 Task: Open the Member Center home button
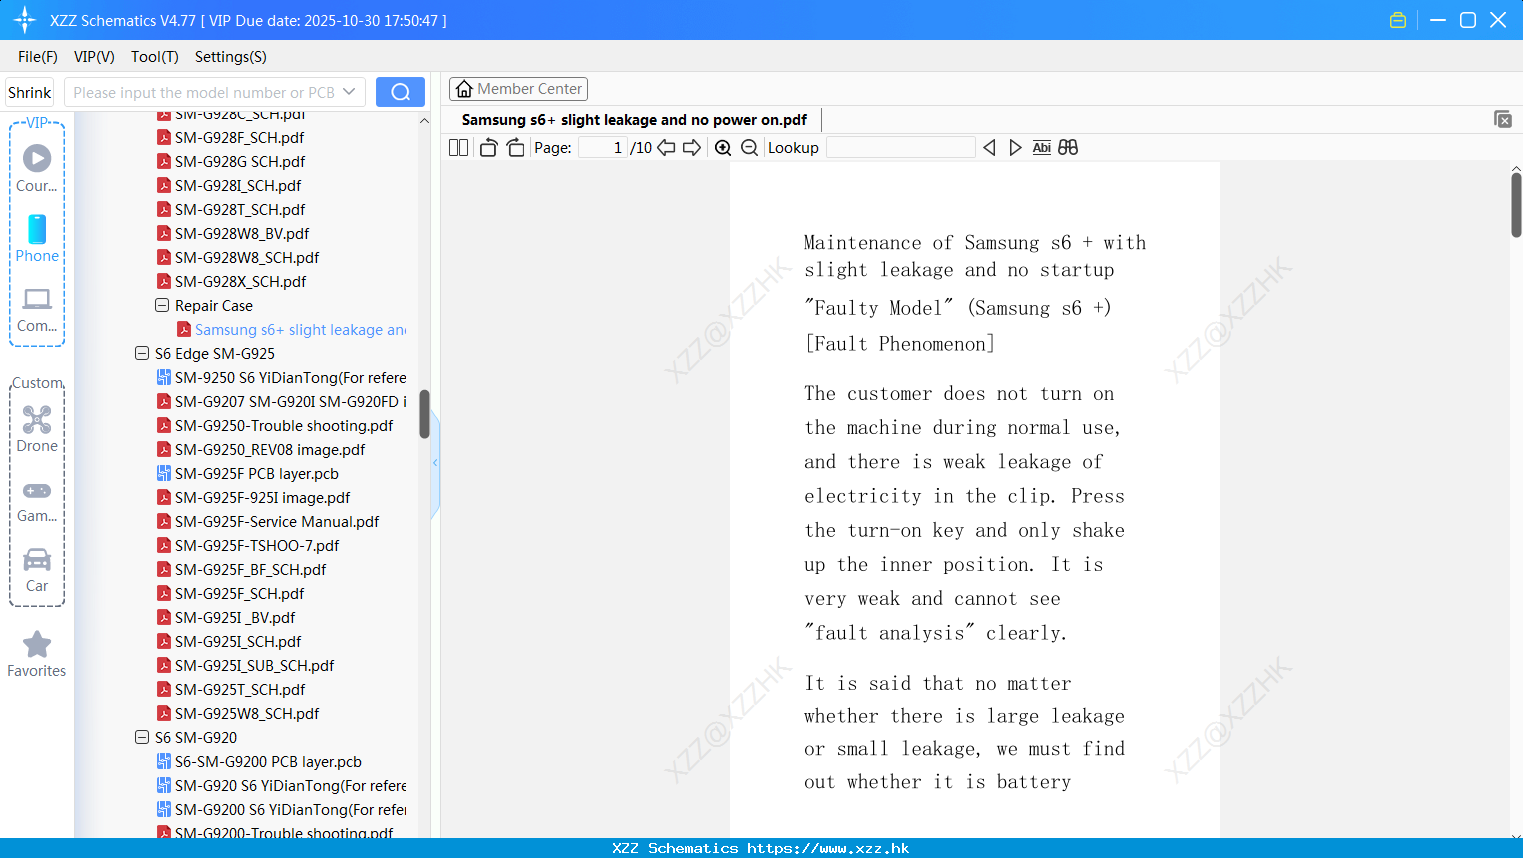click(518, 89)
